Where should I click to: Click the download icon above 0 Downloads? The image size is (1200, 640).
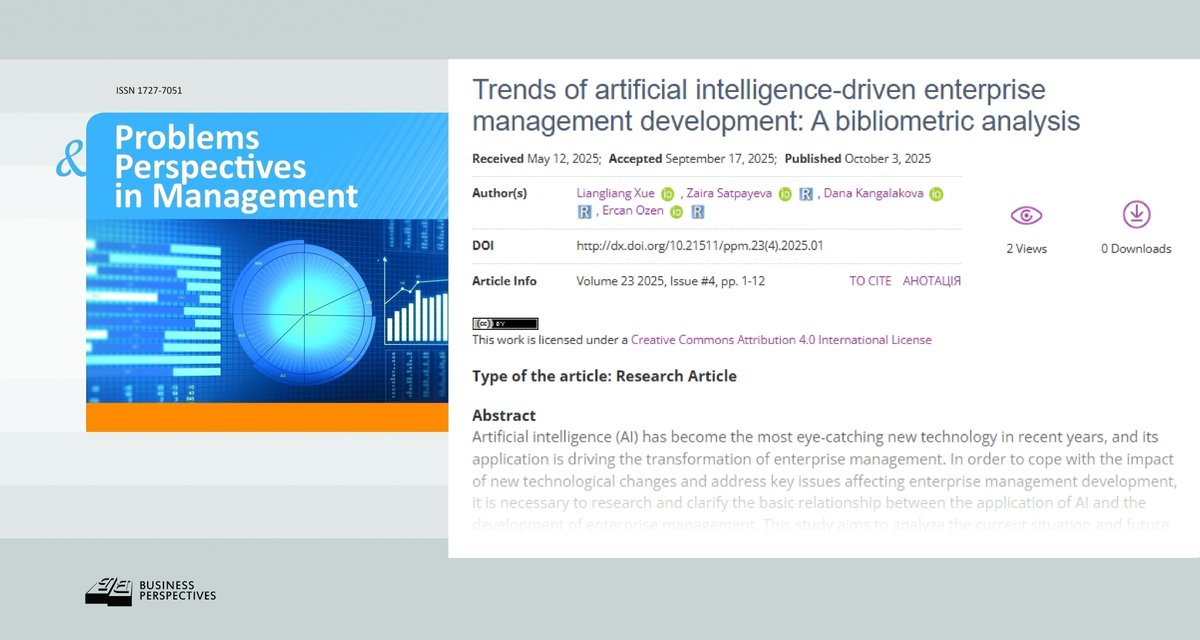click(x=1136, y=215)
